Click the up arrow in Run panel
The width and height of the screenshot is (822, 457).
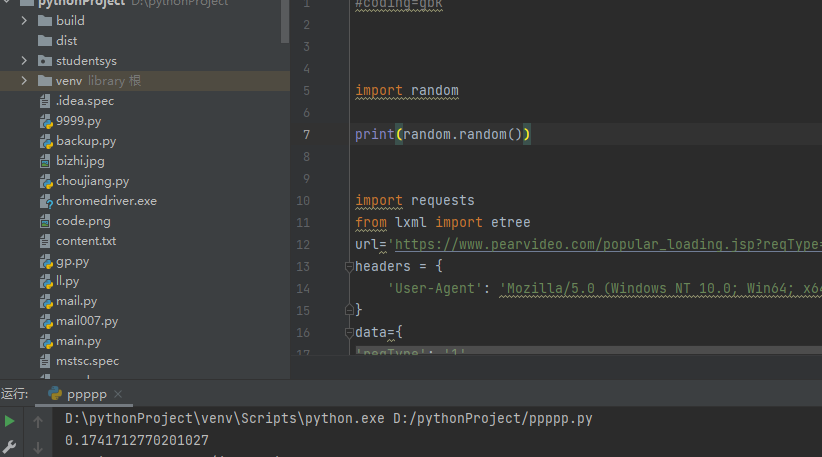(38, 421)
